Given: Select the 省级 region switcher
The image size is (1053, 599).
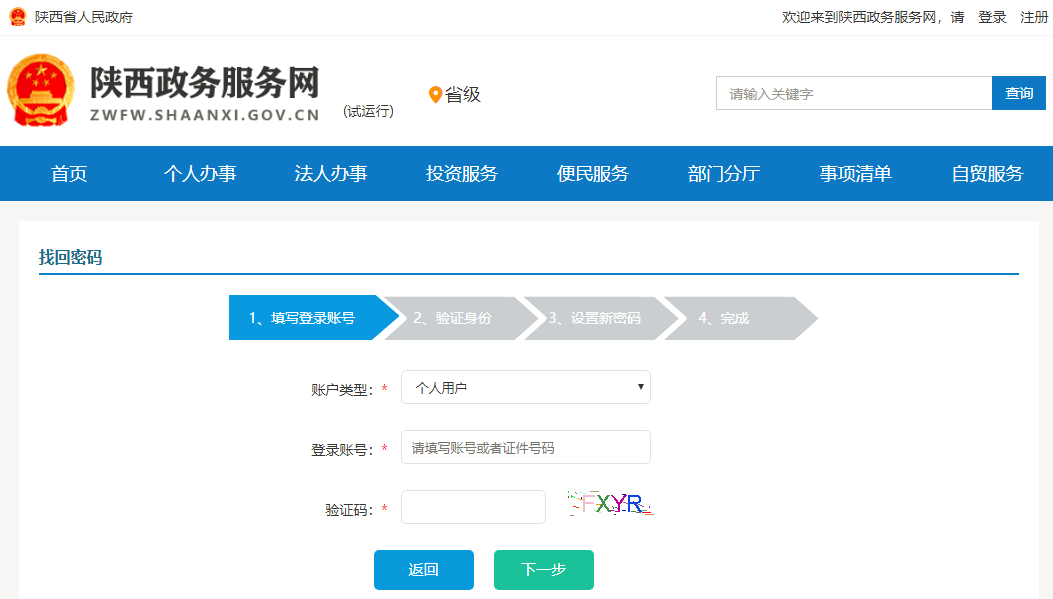Looking at the screenshot, I should 463,95.
